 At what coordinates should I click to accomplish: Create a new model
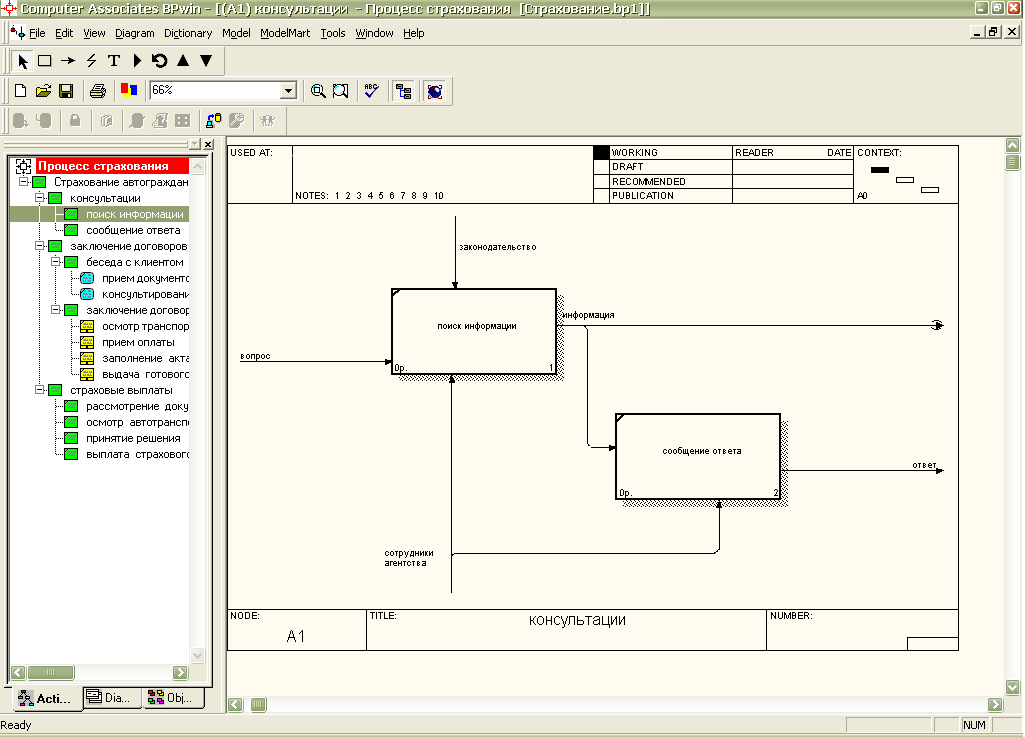tap(20, 91)
